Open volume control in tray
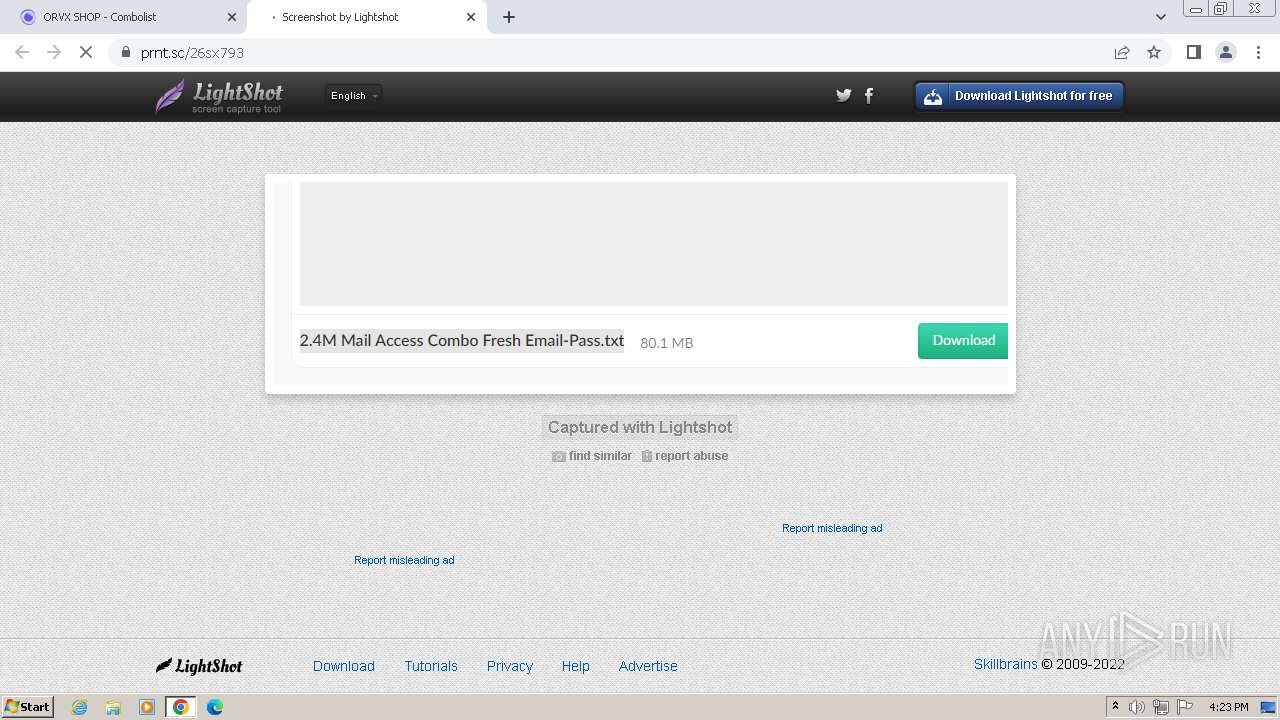1280x720 pixels. tap(1137, 707)
